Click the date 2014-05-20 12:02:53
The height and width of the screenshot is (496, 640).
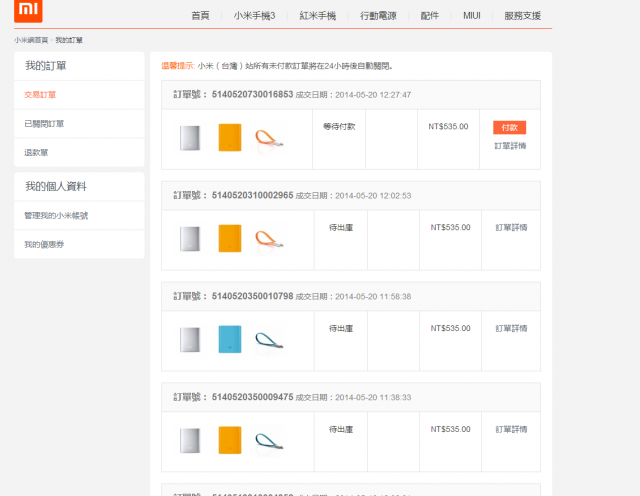[373, 196]
